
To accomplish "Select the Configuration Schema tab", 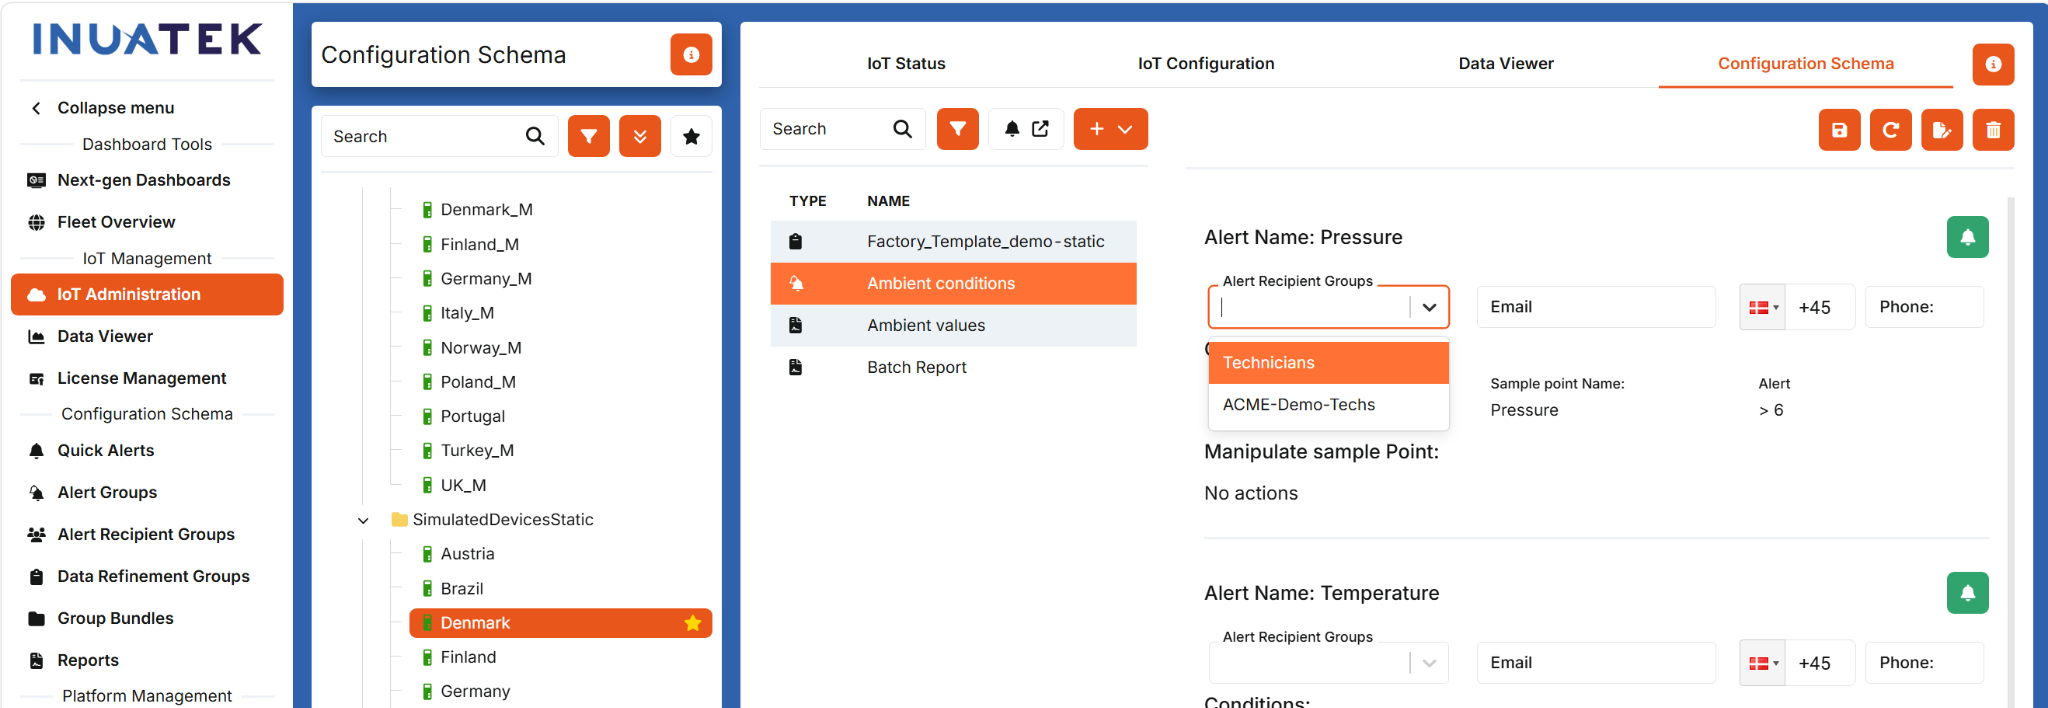I will (1806, 63).
